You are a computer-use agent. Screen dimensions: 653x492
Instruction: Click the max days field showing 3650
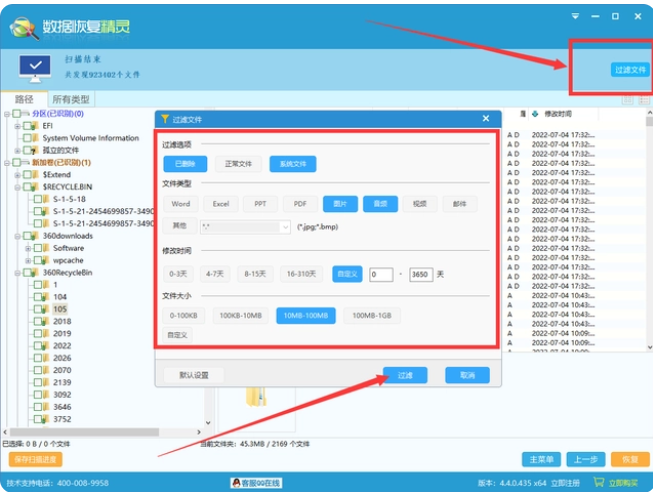pyautogui.click(x=421, y=274)
